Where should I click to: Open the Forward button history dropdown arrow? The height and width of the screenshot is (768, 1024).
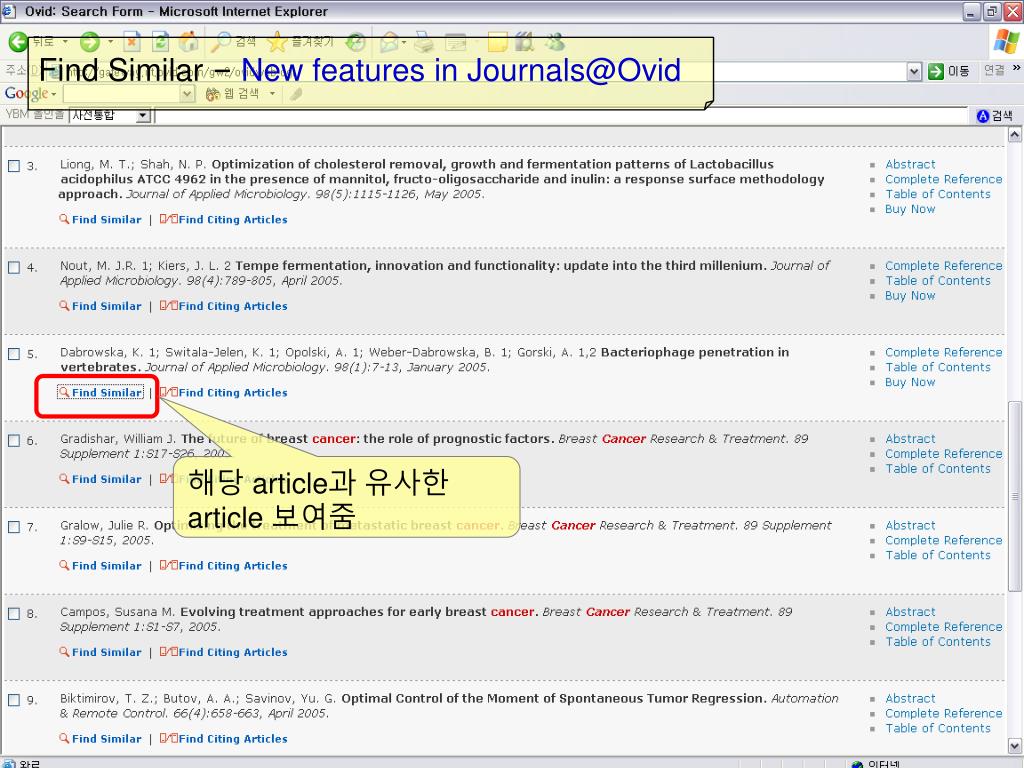[110, 42]
